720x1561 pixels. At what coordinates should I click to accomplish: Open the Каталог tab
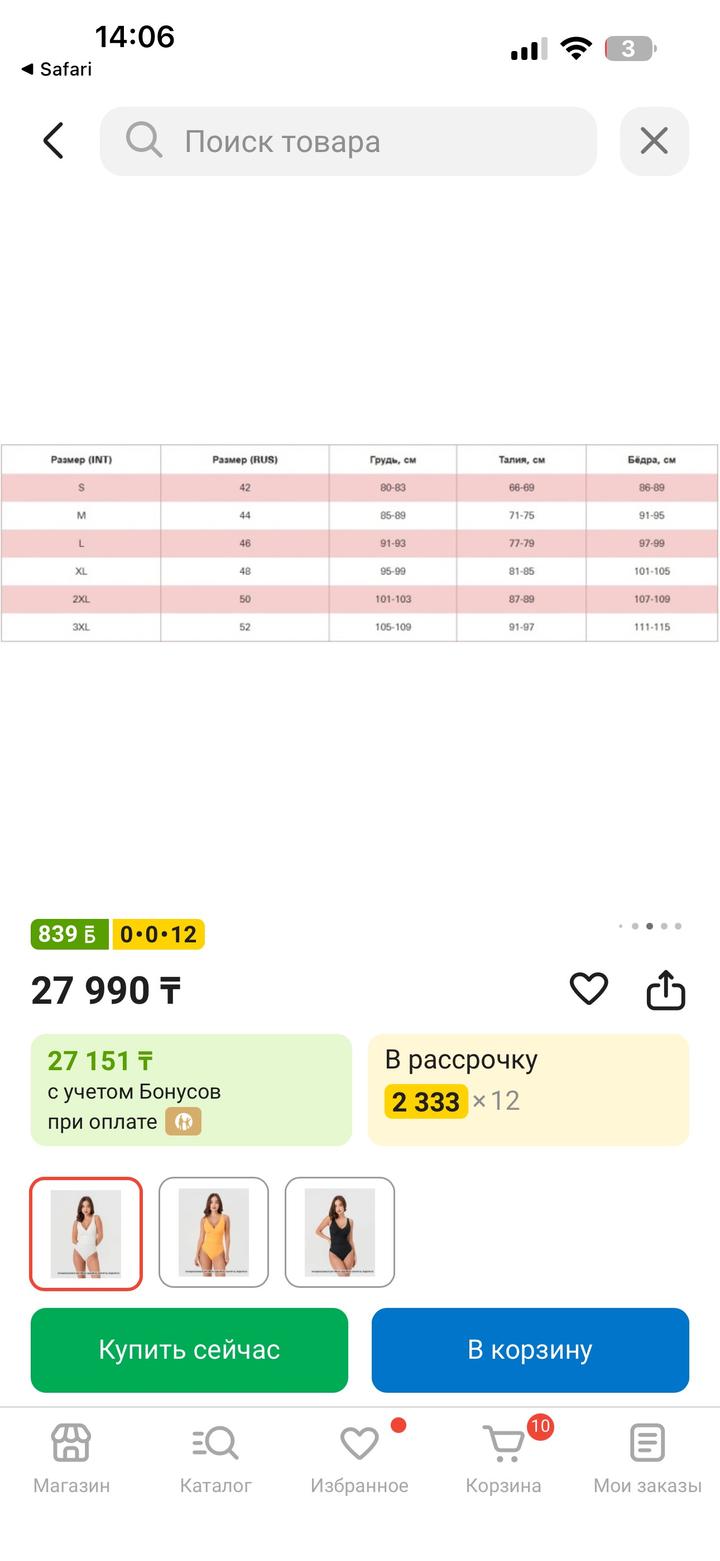tap(215, 1458)
